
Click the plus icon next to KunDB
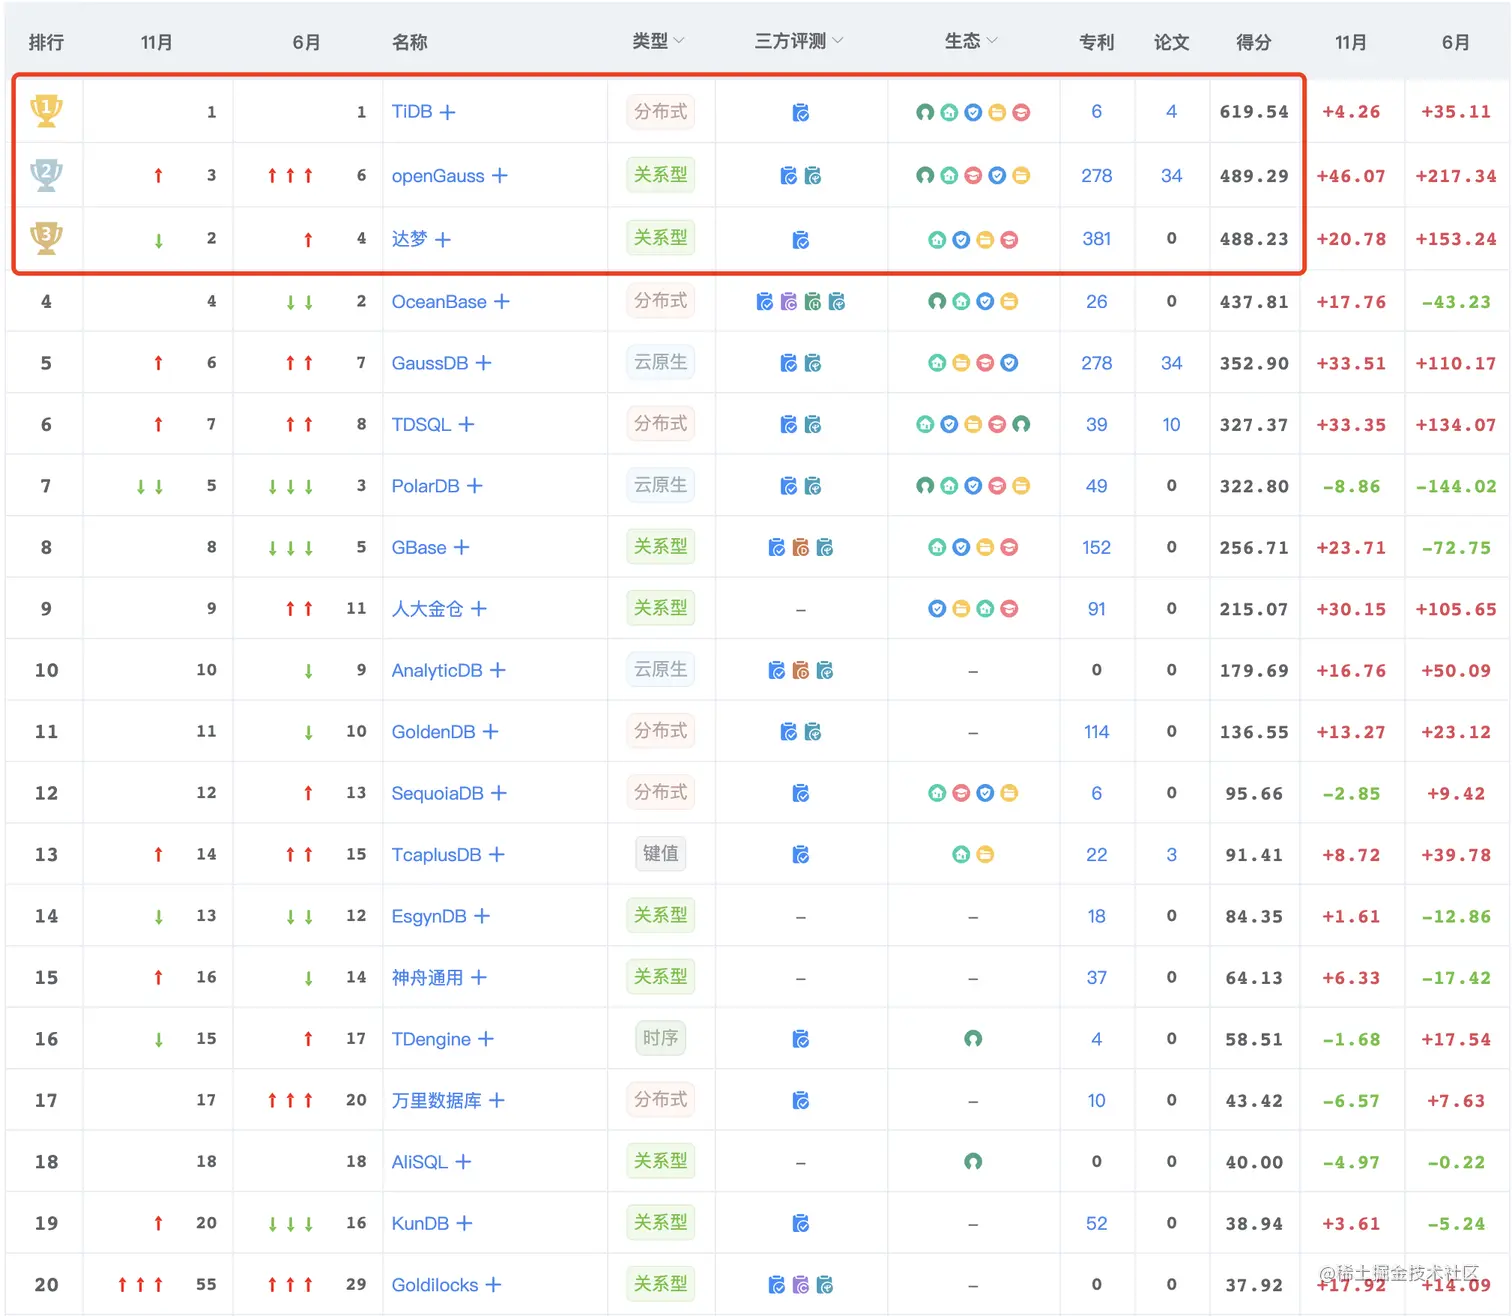tap(465, 1224)
